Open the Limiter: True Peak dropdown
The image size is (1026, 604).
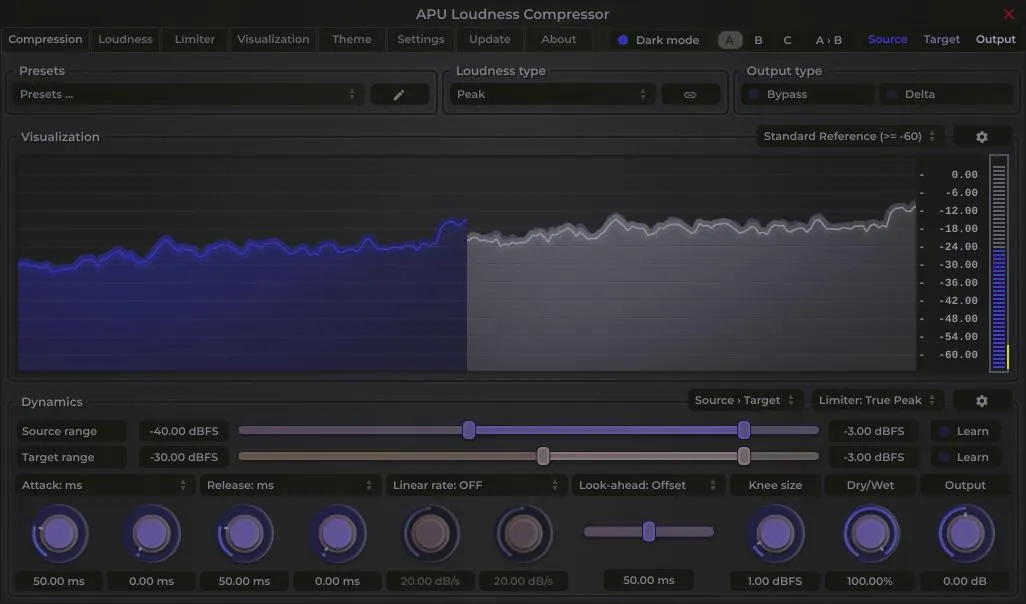tap(877, 399)
